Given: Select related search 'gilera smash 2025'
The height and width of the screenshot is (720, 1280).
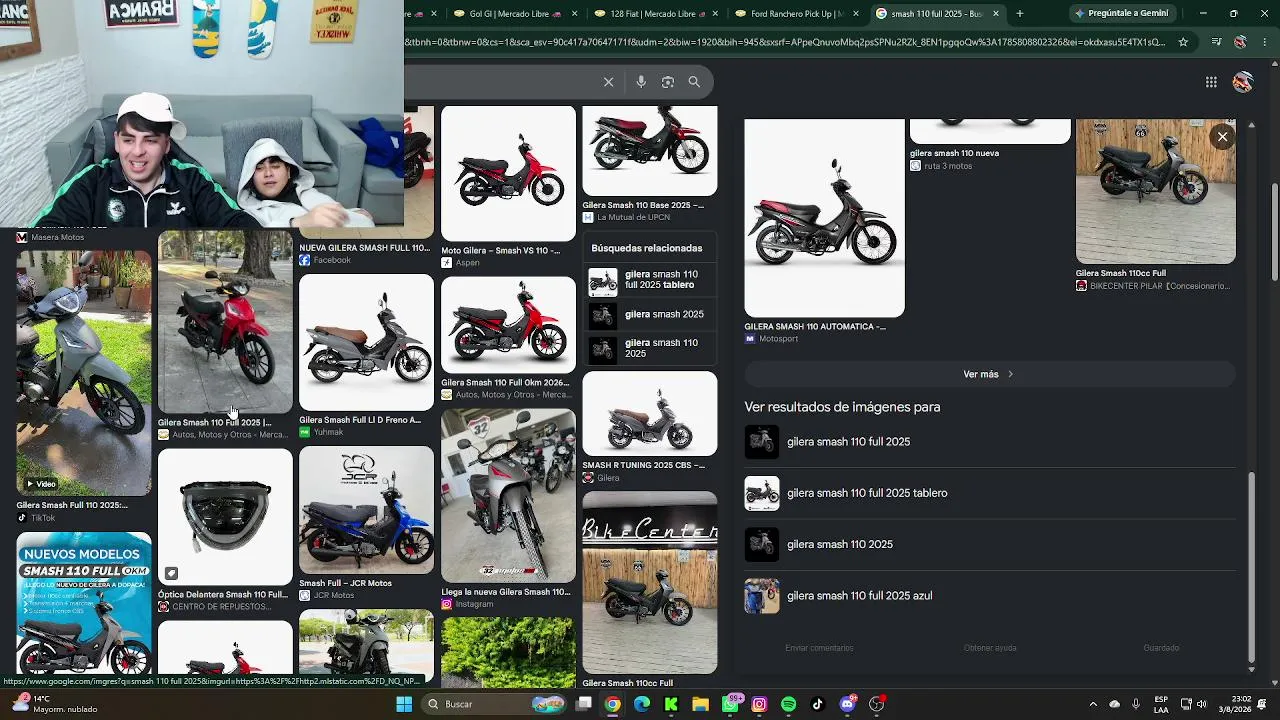Looking at the screenshot, I should 650,314.
